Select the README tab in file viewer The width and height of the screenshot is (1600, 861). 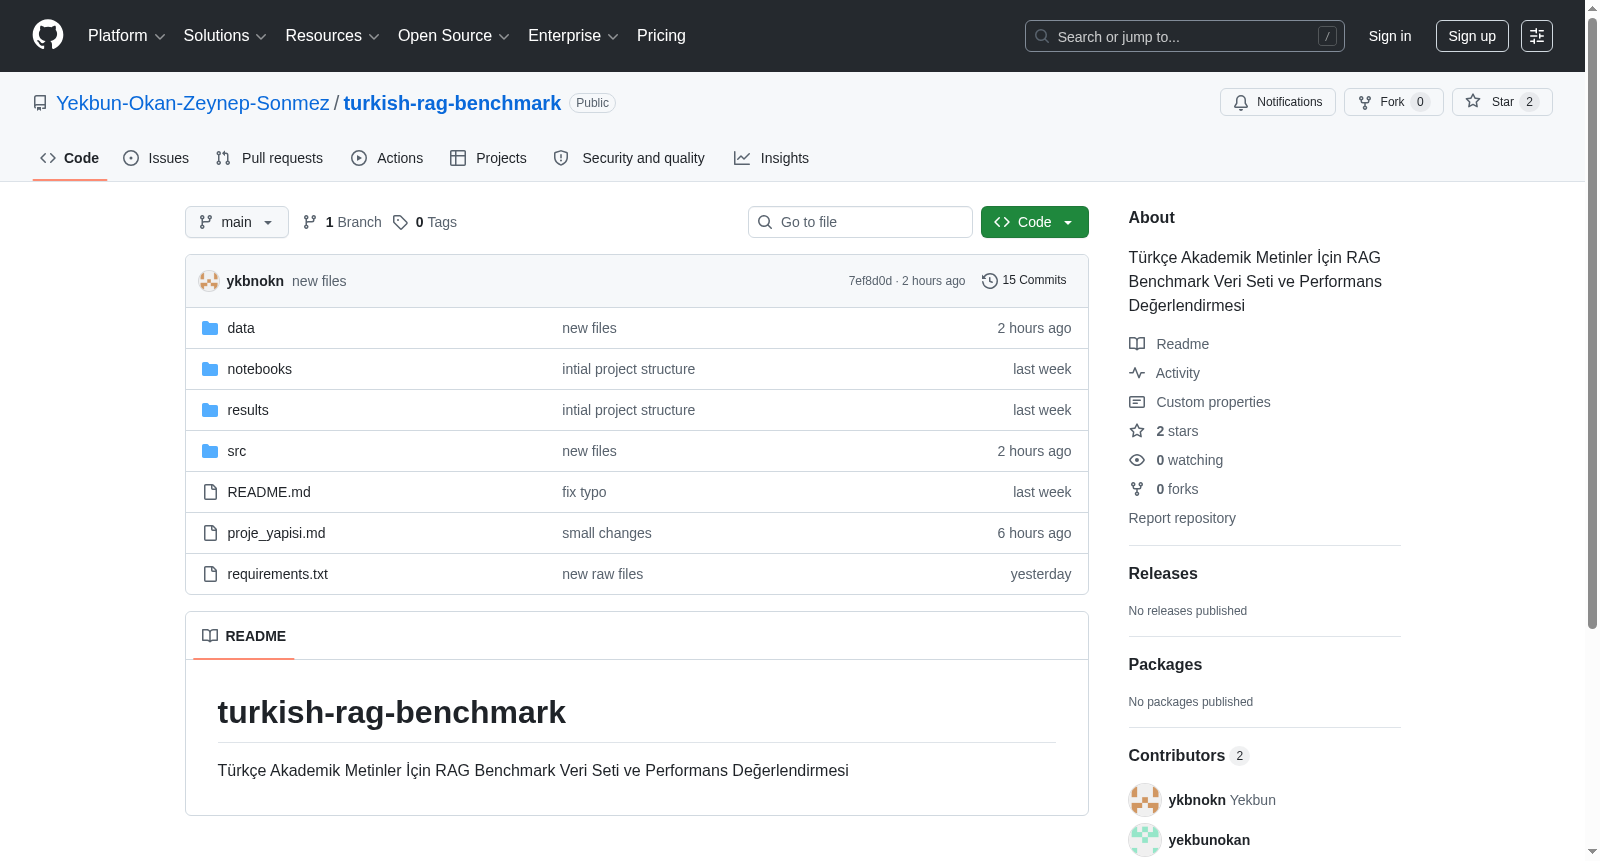click(244, 636)
